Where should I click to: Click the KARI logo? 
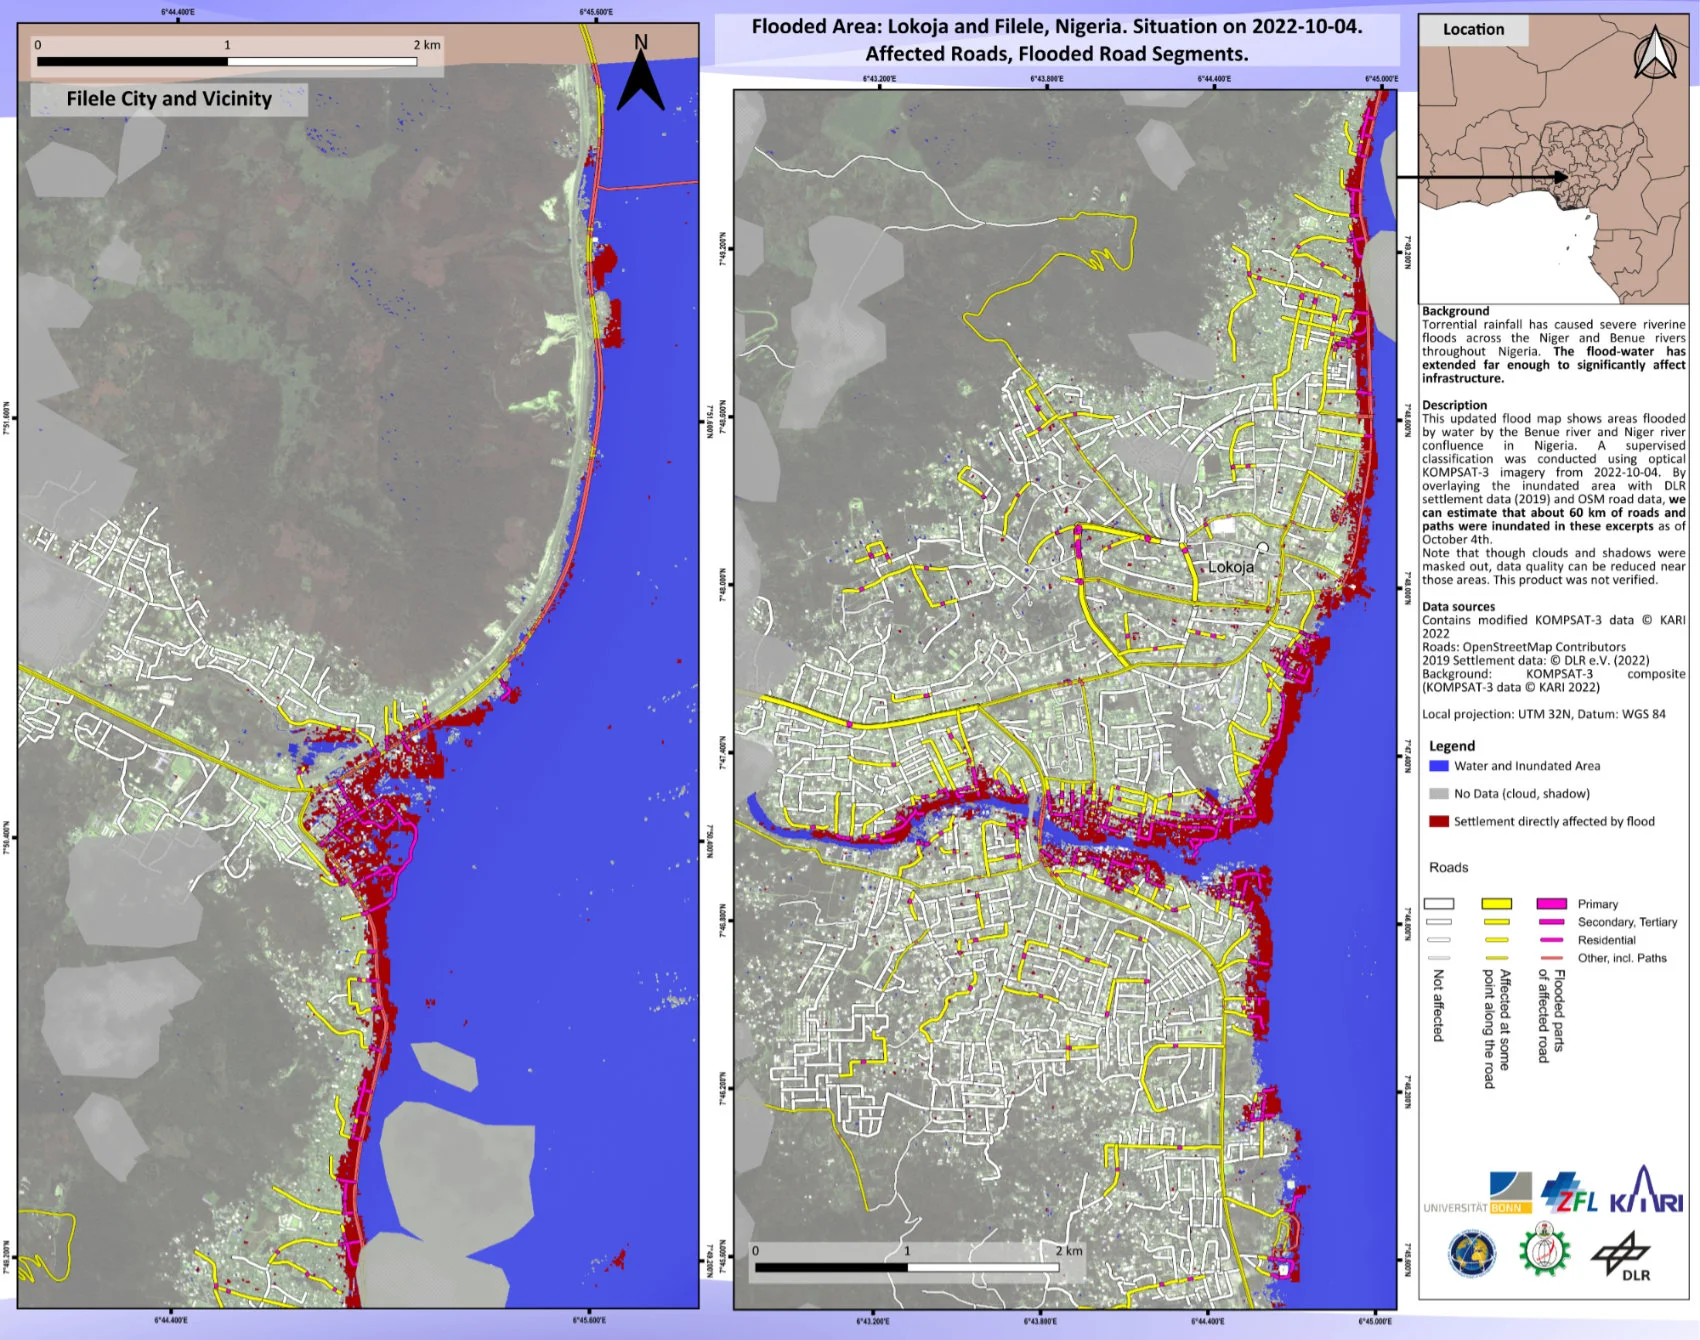[1645, 1190]
